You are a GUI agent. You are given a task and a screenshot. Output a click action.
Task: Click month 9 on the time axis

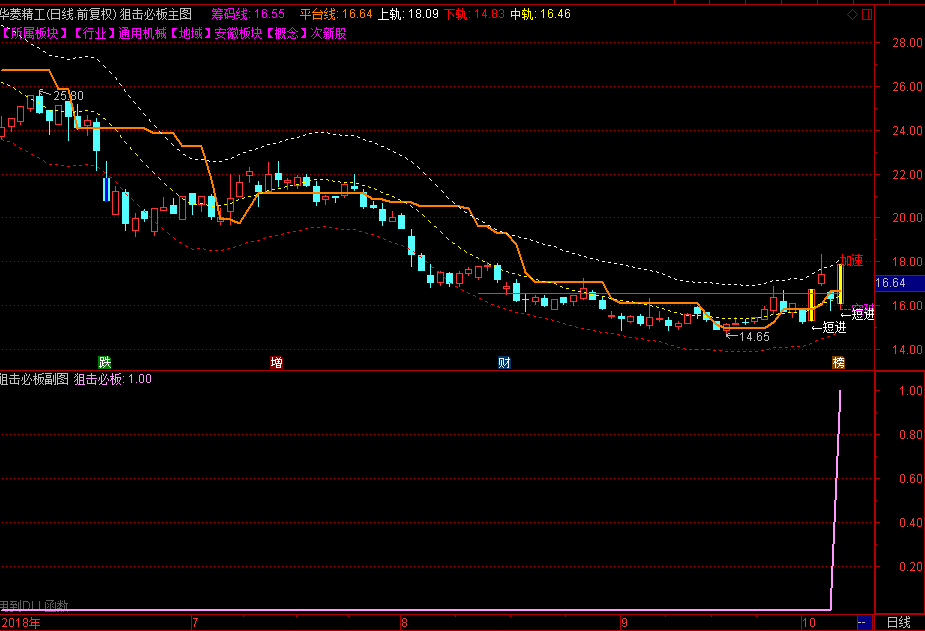click(x=624, y=623)
